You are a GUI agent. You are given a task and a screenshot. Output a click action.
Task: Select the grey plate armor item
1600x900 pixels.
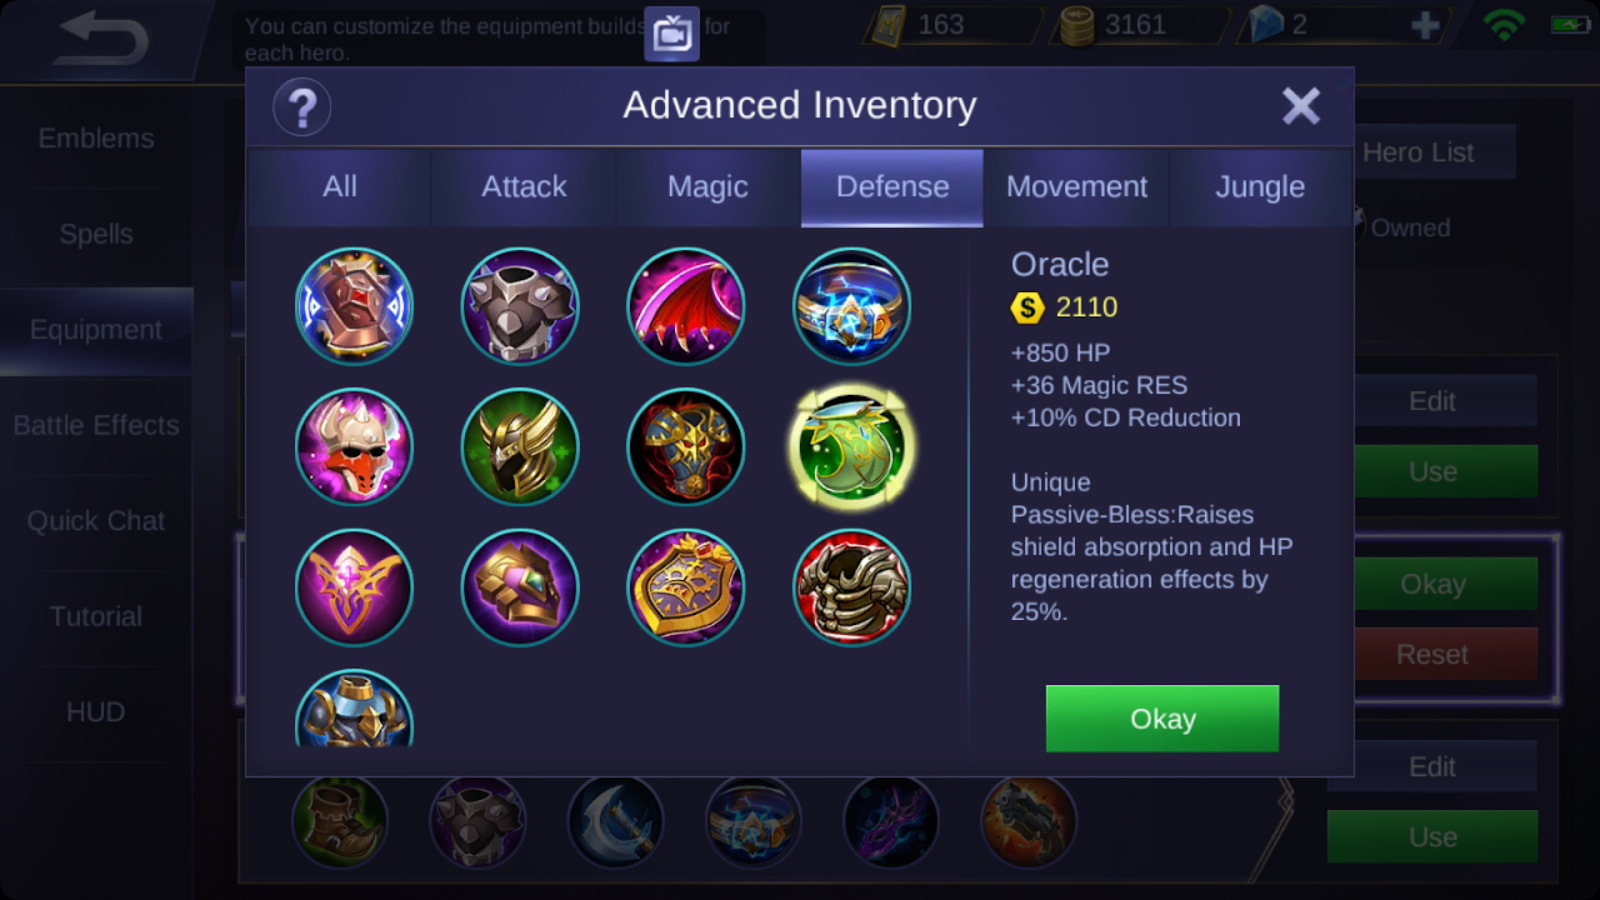[x=520, y=306]
